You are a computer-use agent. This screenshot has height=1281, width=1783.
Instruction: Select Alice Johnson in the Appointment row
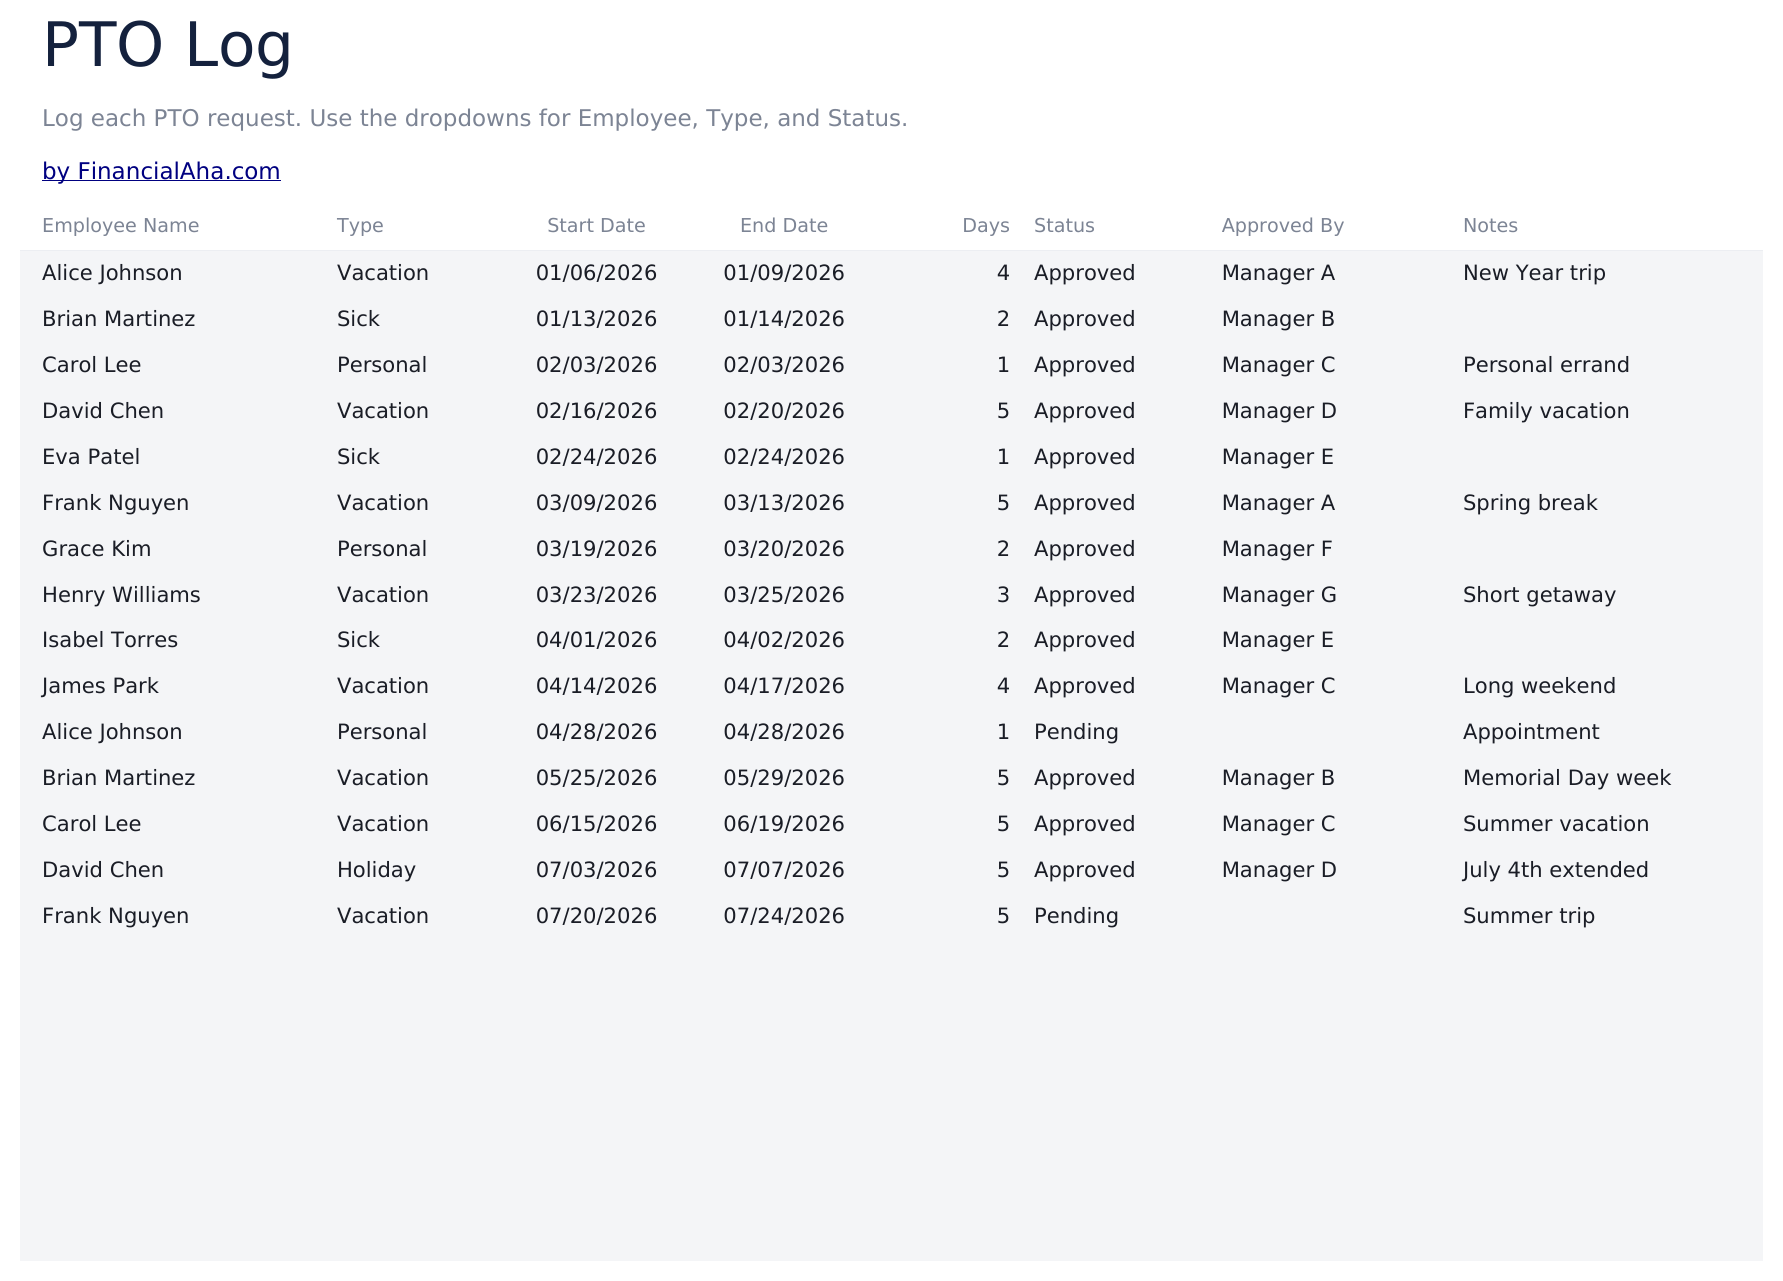112,732
